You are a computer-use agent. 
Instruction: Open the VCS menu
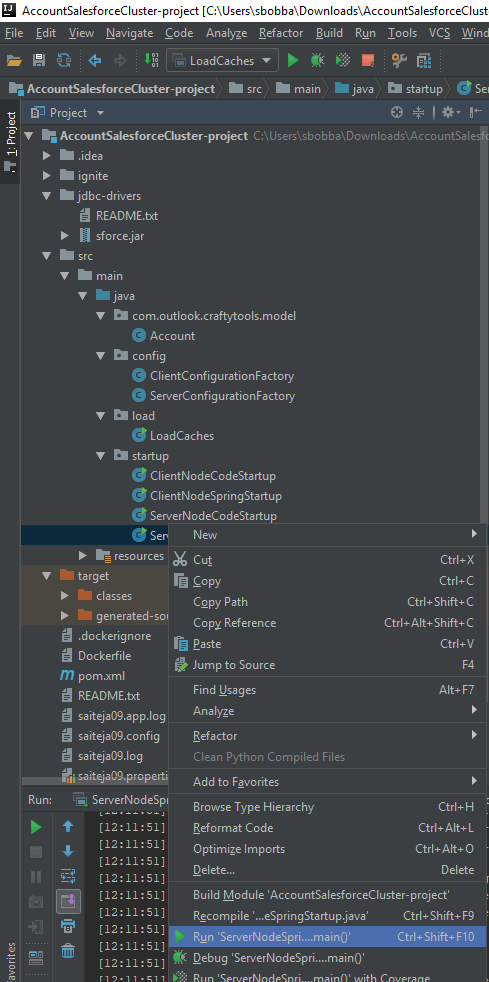click(440, 33)
